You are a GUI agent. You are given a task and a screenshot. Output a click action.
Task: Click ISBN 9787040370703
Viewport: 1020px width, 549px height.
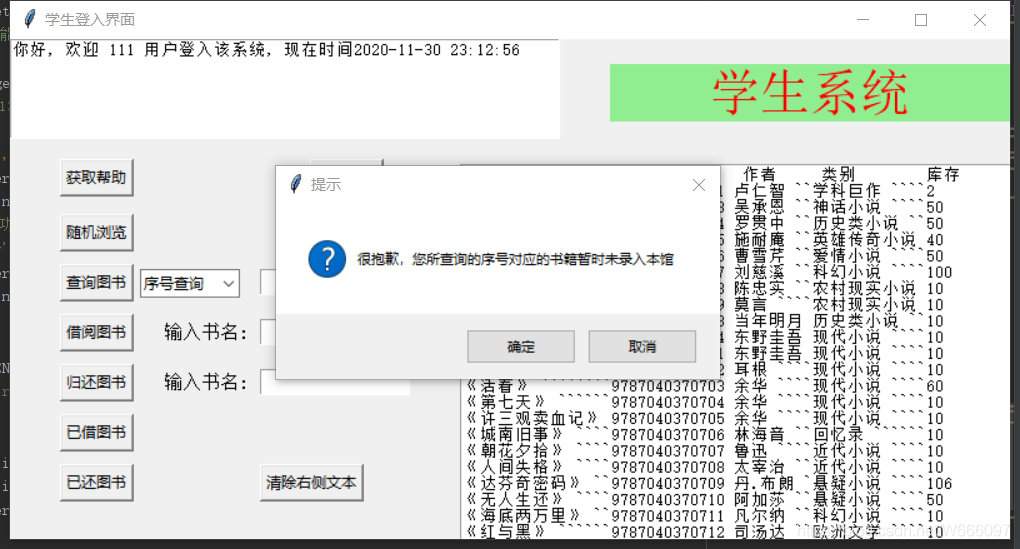coord(667,386)
